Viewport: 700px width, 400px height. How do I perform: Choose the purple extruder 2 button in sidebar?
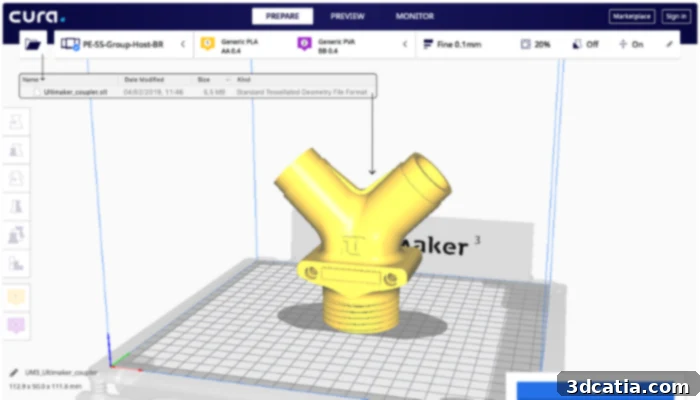coord(16,325)
